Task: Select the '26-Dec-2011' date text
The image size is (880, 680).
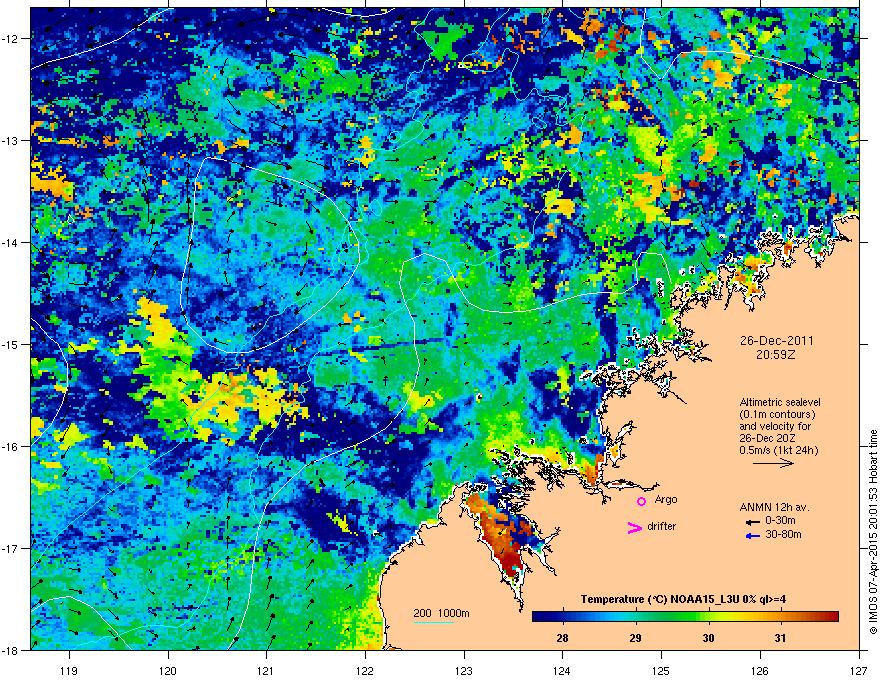Action: click(x=776, y=341)
